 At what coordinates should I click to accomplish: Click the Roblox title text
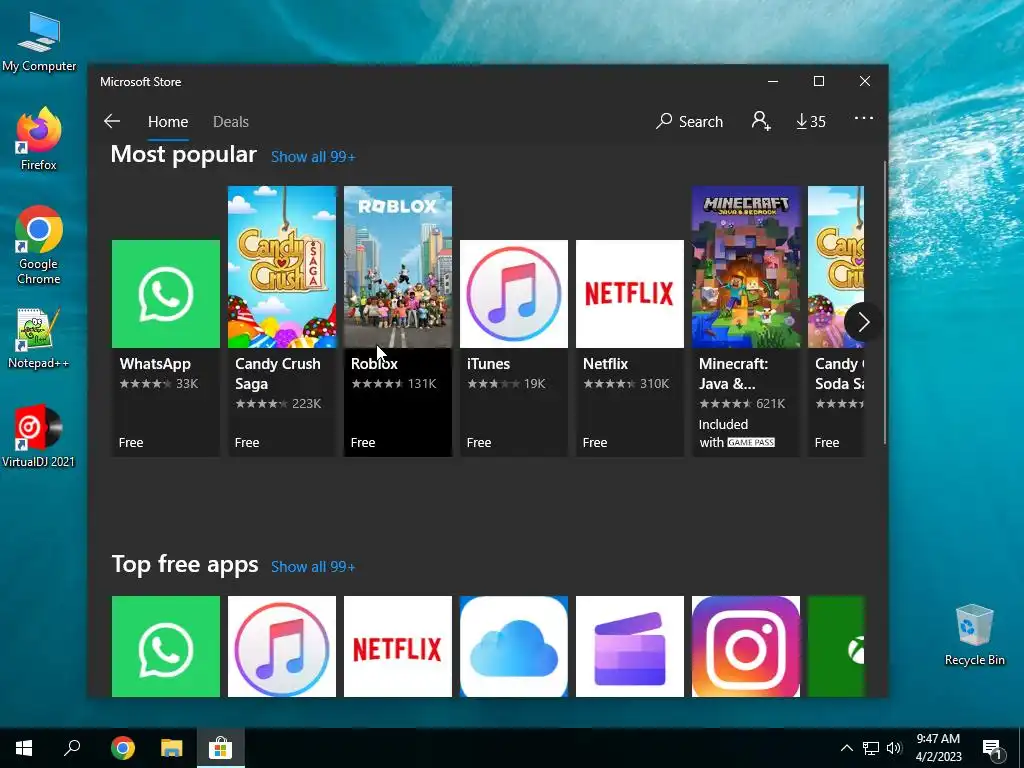point(374,364)
